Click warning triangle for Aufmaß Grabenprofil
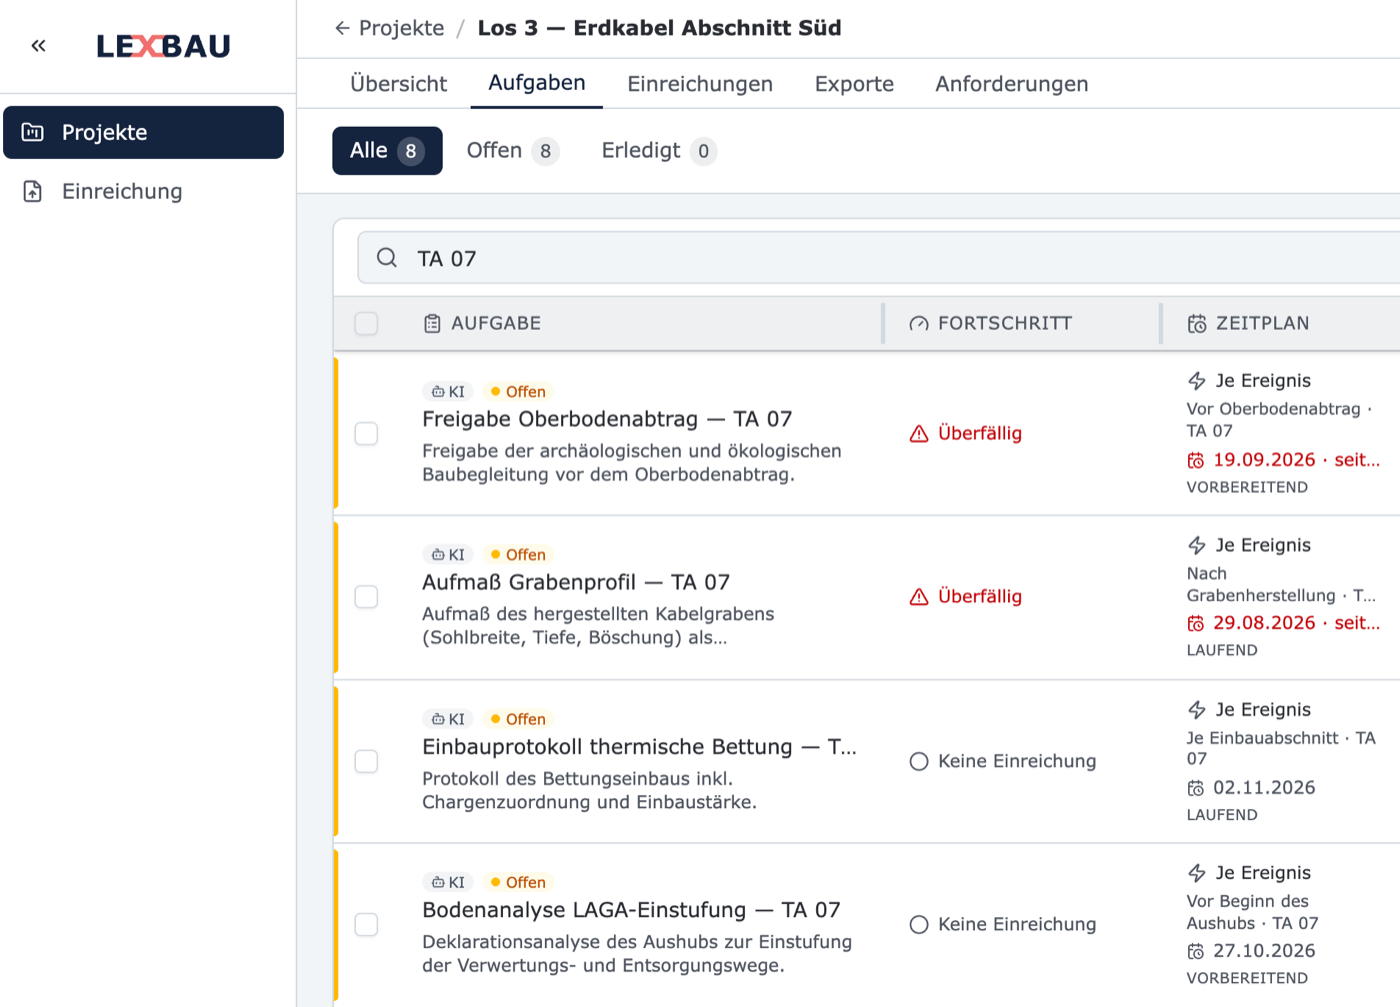1400x1007 pixels. click(x=919, y=596)
